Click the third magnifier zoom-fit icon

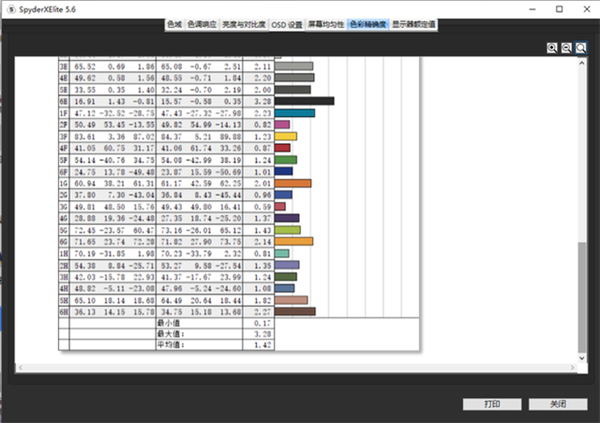click(x=581, y=47)
